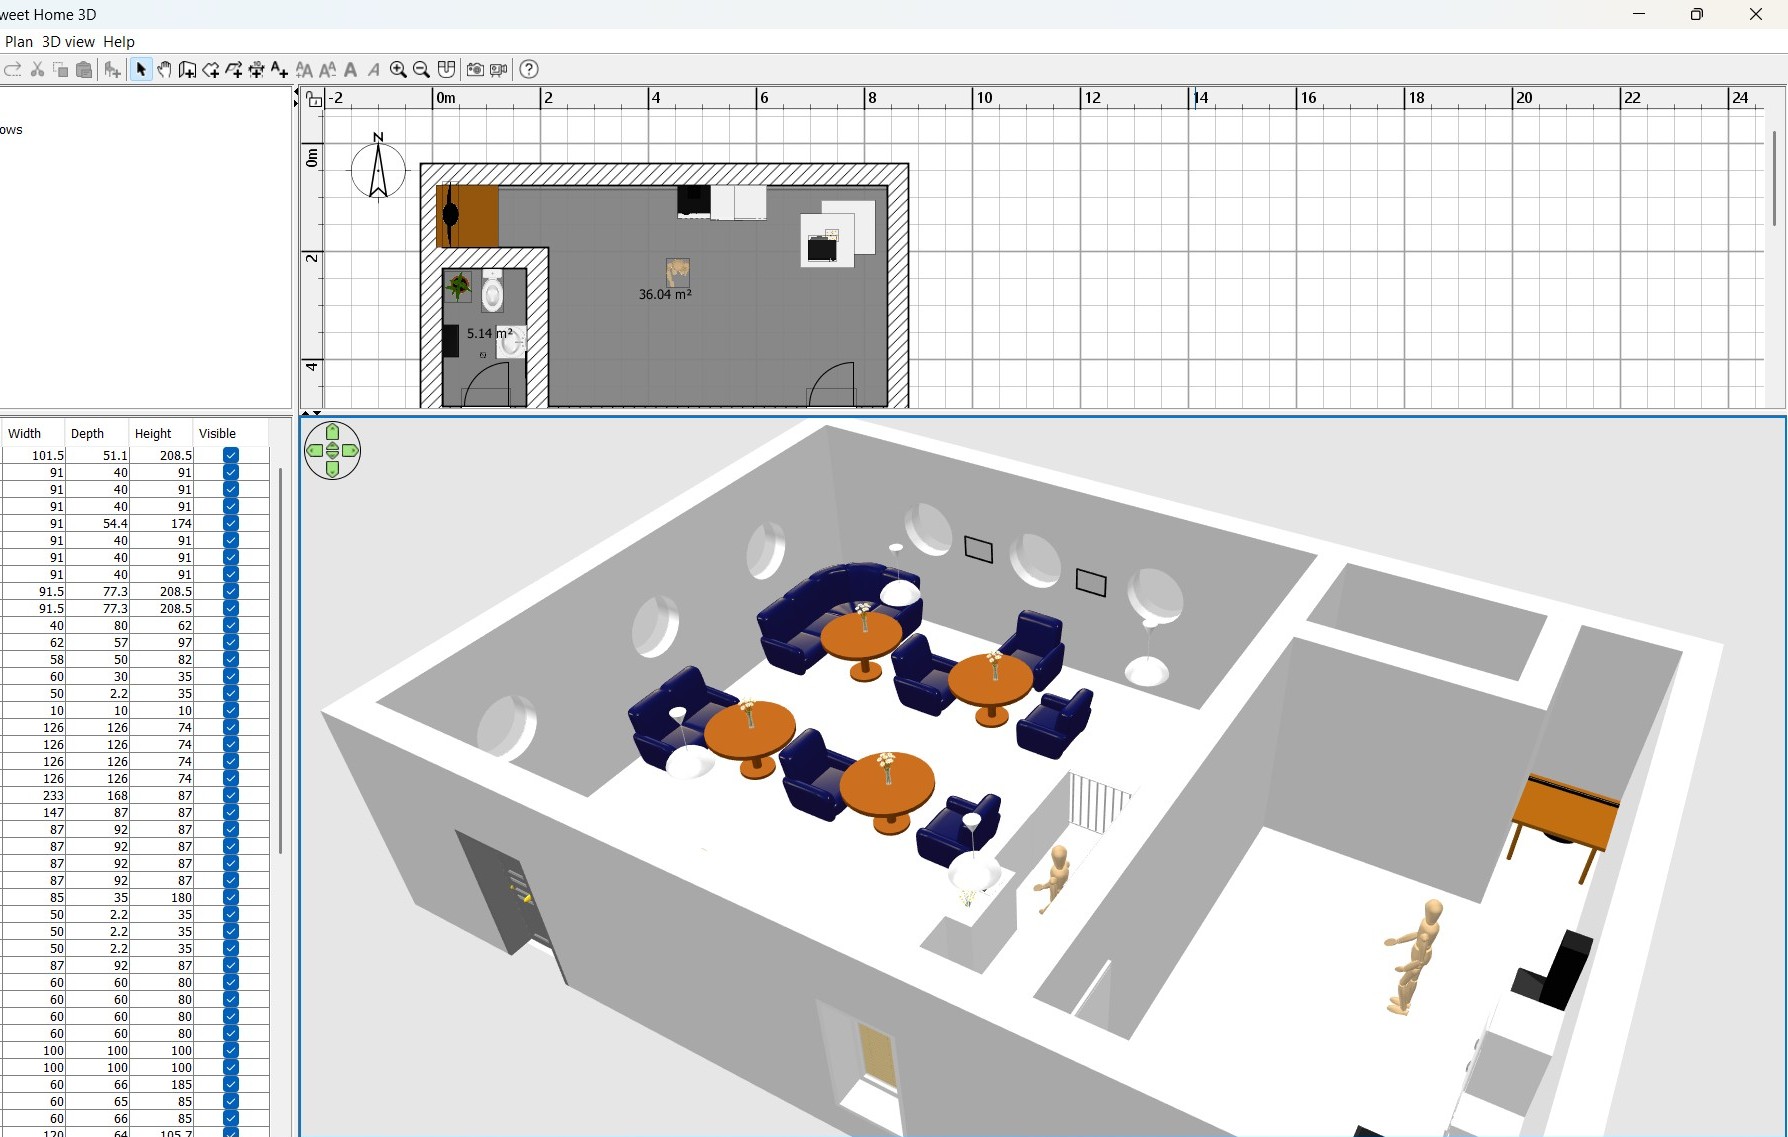Open help with question mark icon
1788x1137 pixels.
pos(529,69)
